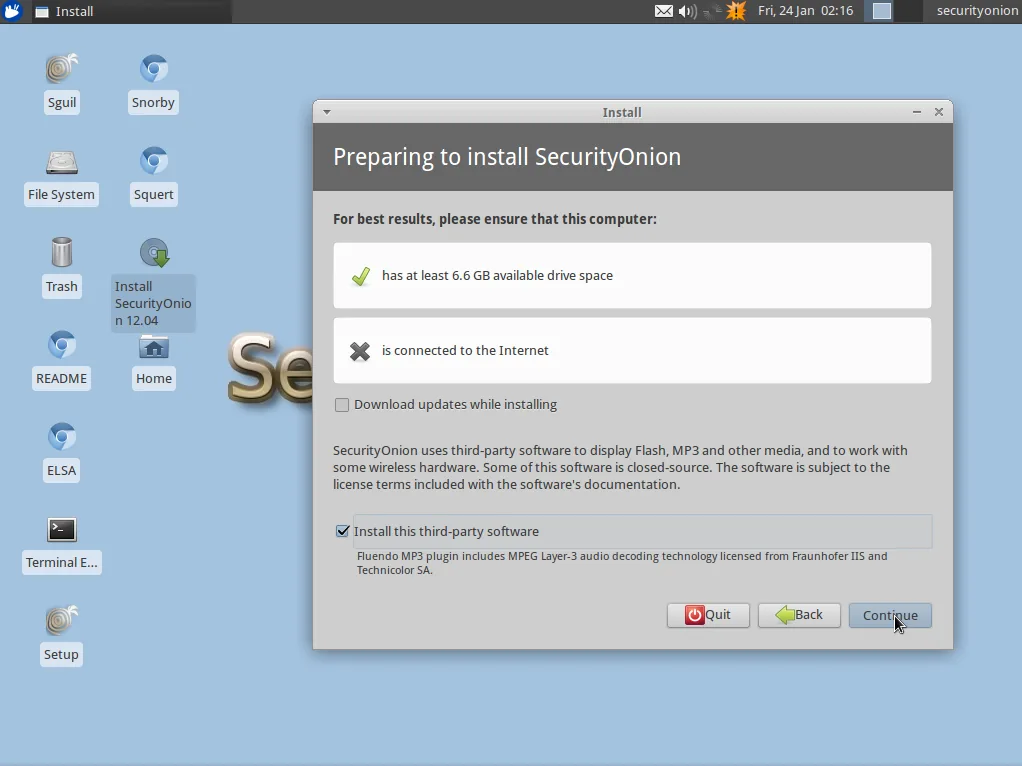The width and height of the screenshot is (1022, 766).
Task: Open the Xfce applications menu mouse icon
Action: (12, 11)
